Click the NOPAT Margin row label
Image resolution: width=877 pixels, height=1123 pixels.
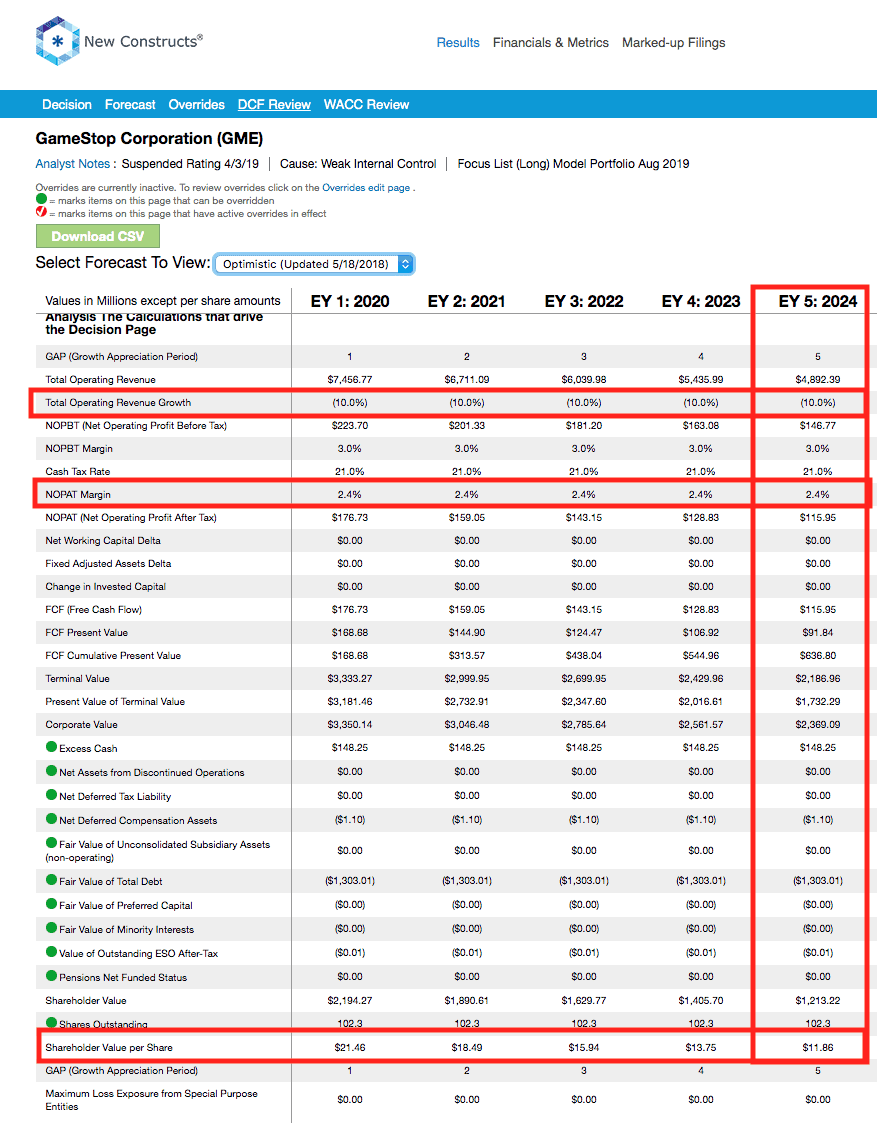pyautogui.click(x=78, y=494)
